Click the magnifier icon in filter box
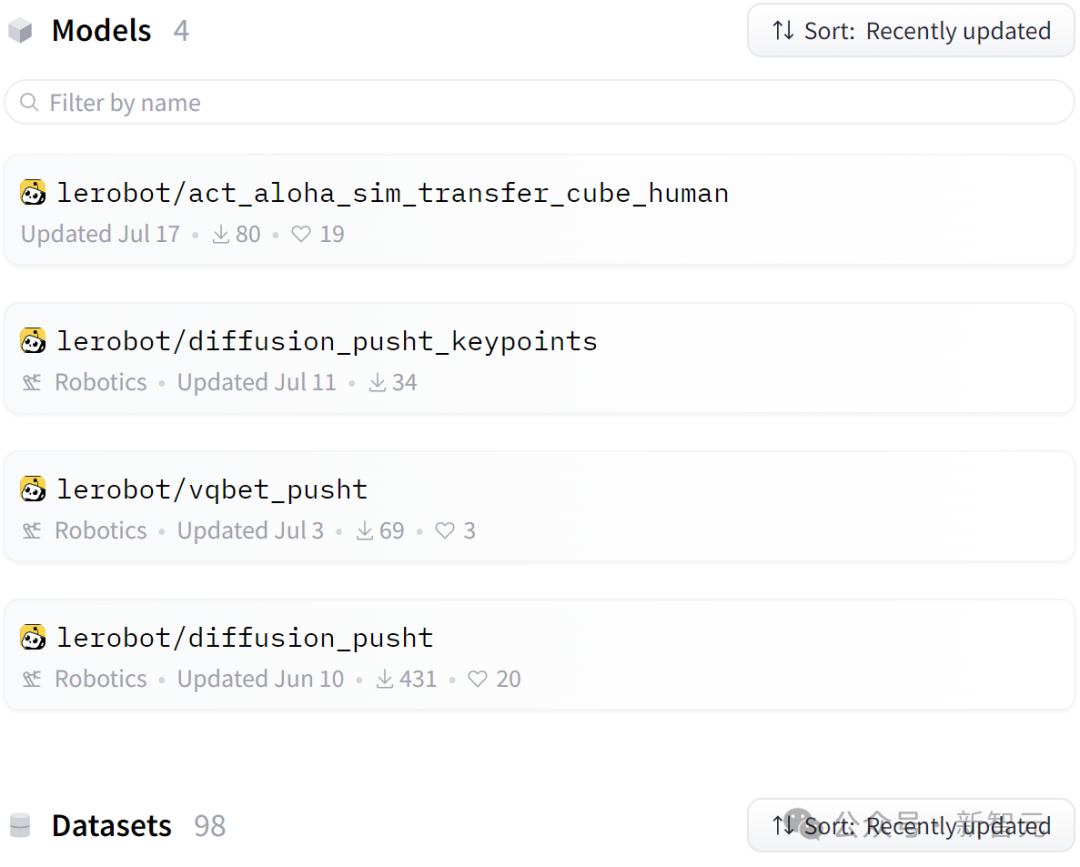Viewport: 1080px width, 867px height. [x=30, y=103]
